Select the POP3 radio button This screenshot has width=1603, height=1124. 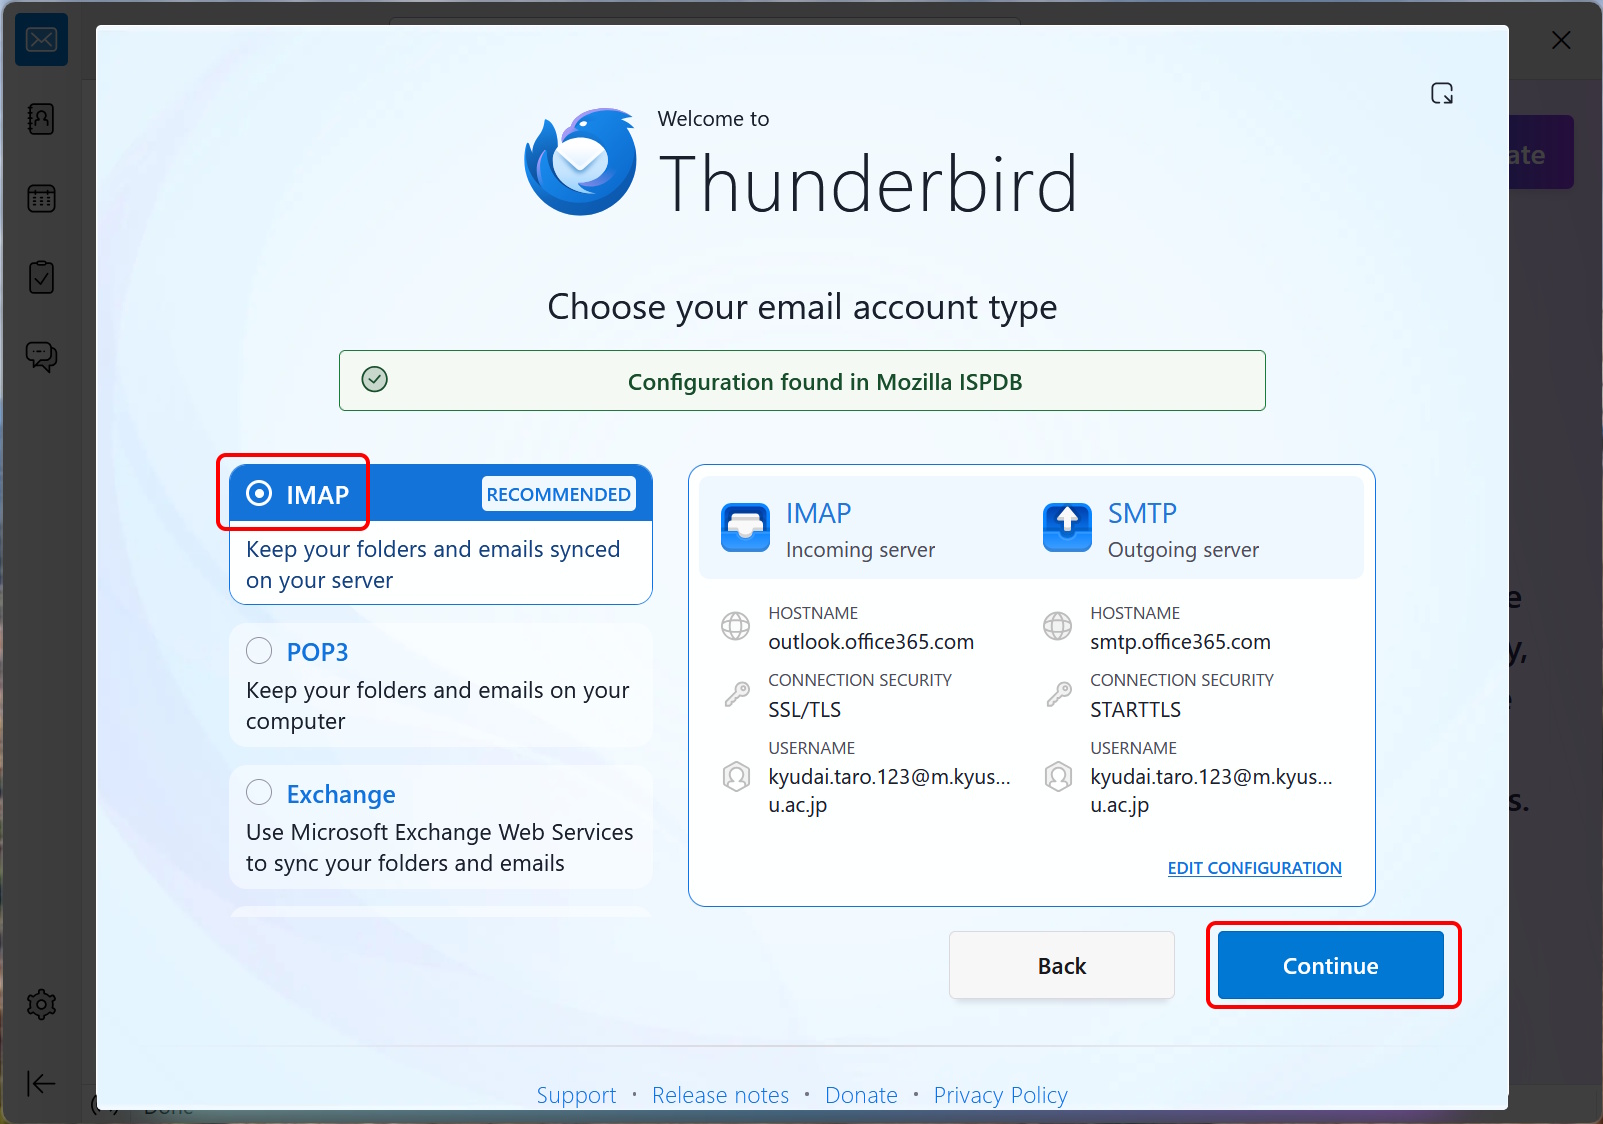pyautogui.click(x=259, y=651)
